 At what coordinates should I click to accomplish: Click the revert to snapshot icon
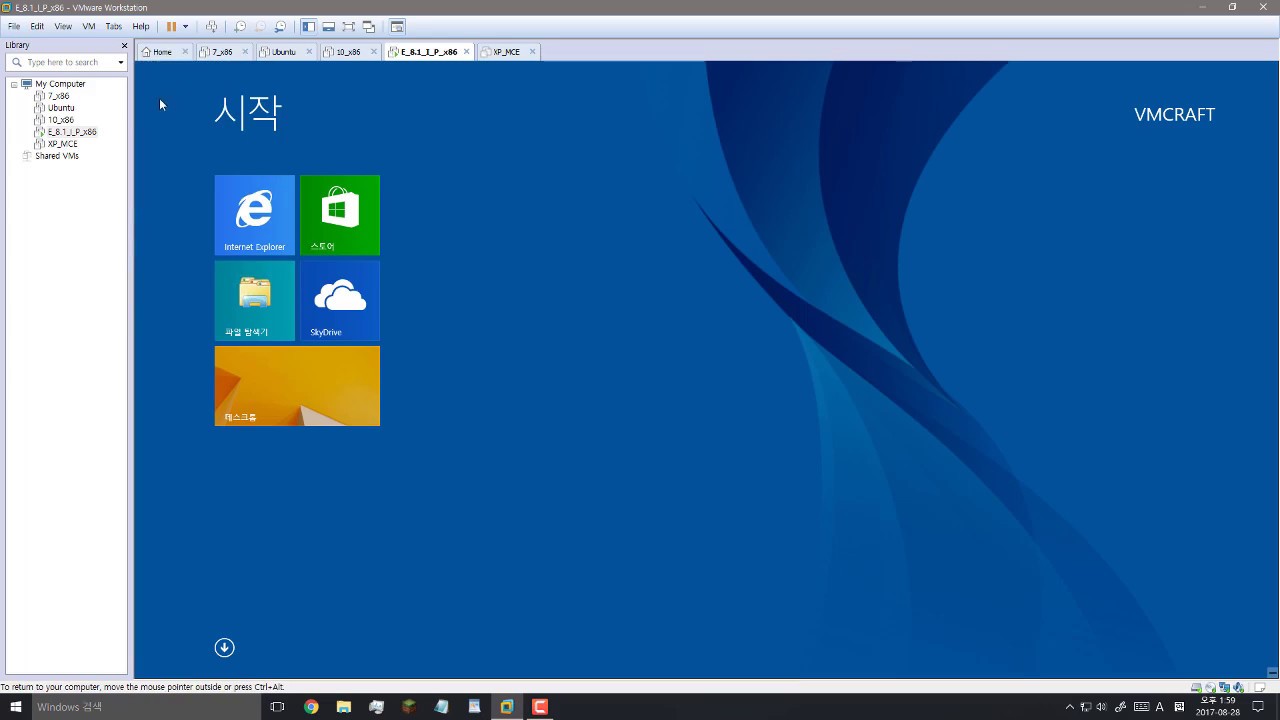[x=260, y=26]
